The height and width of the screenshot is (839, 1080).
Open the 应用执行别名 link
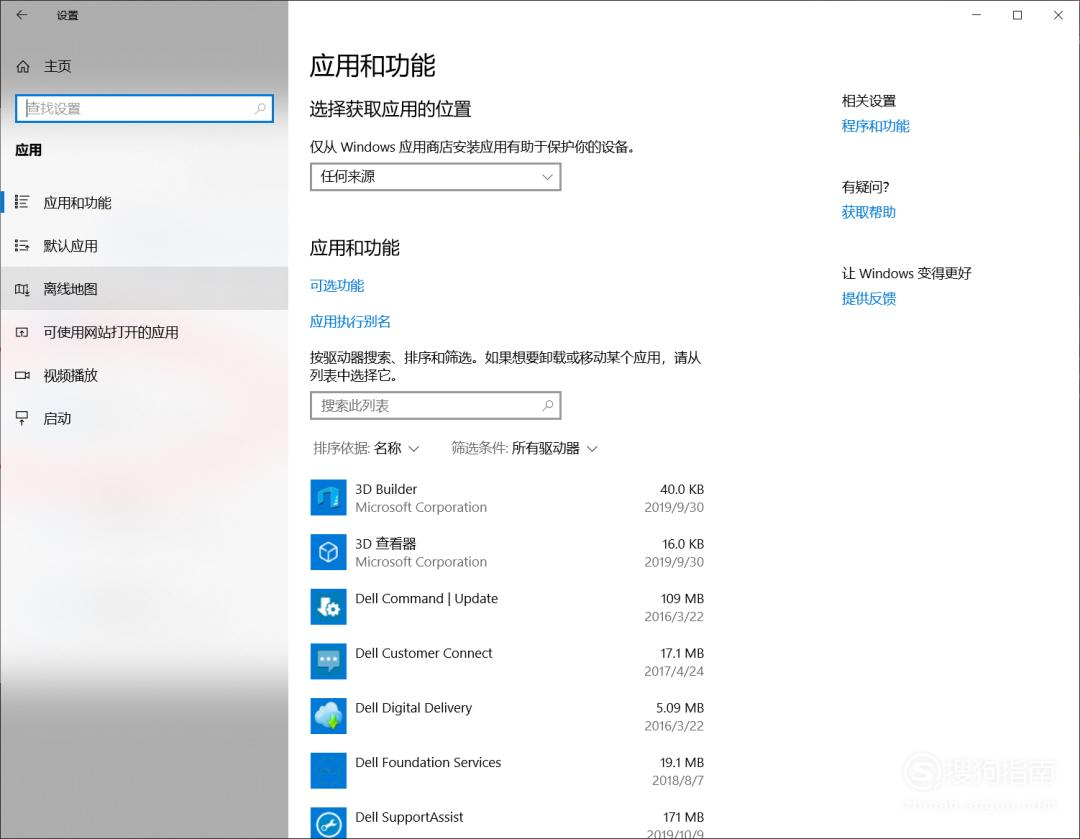coord(350,321)
